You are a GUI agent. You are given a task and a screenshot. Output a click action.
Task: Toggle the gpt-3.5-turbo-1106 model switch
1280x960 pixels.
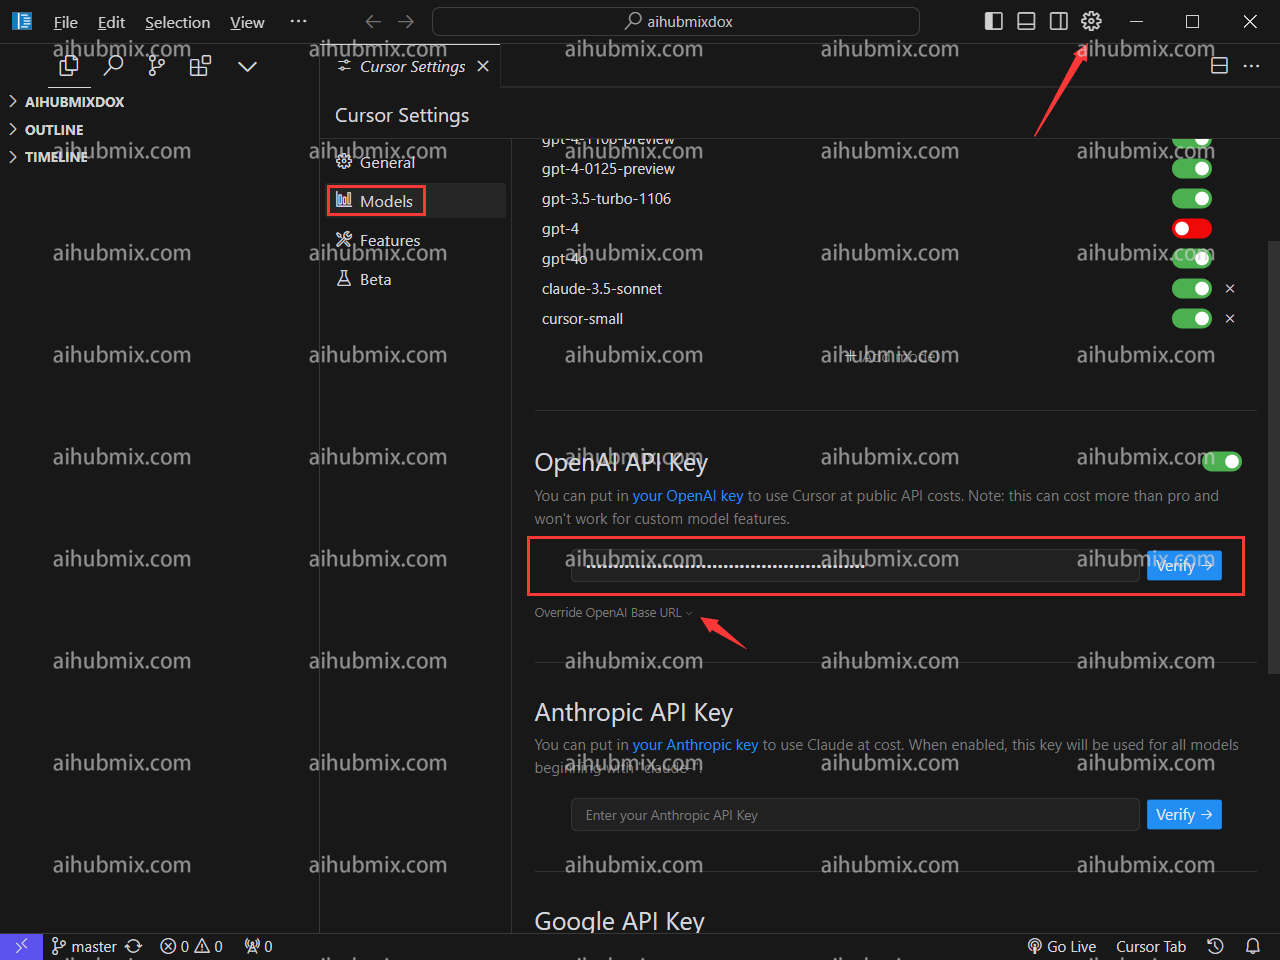tap(1192, 198)
